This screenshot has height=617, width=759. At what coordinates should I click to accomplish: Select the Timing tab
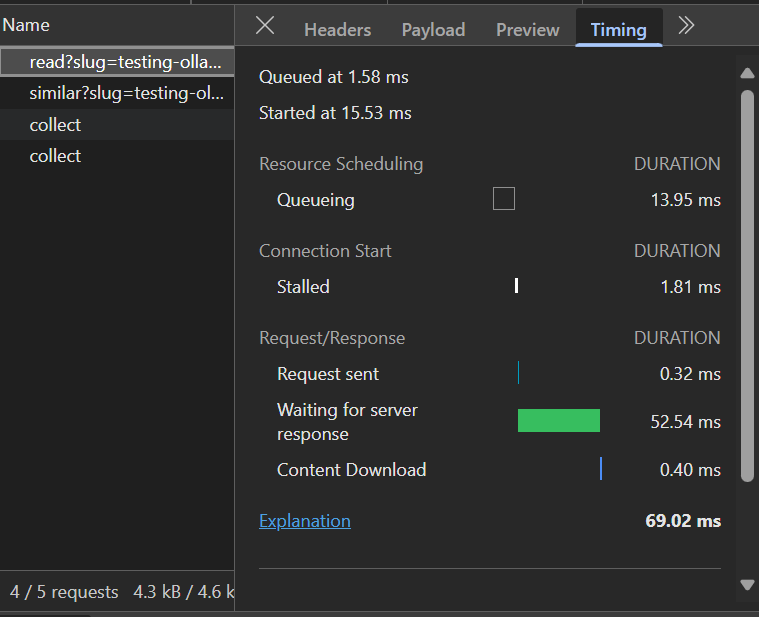[x=618, y=30]
